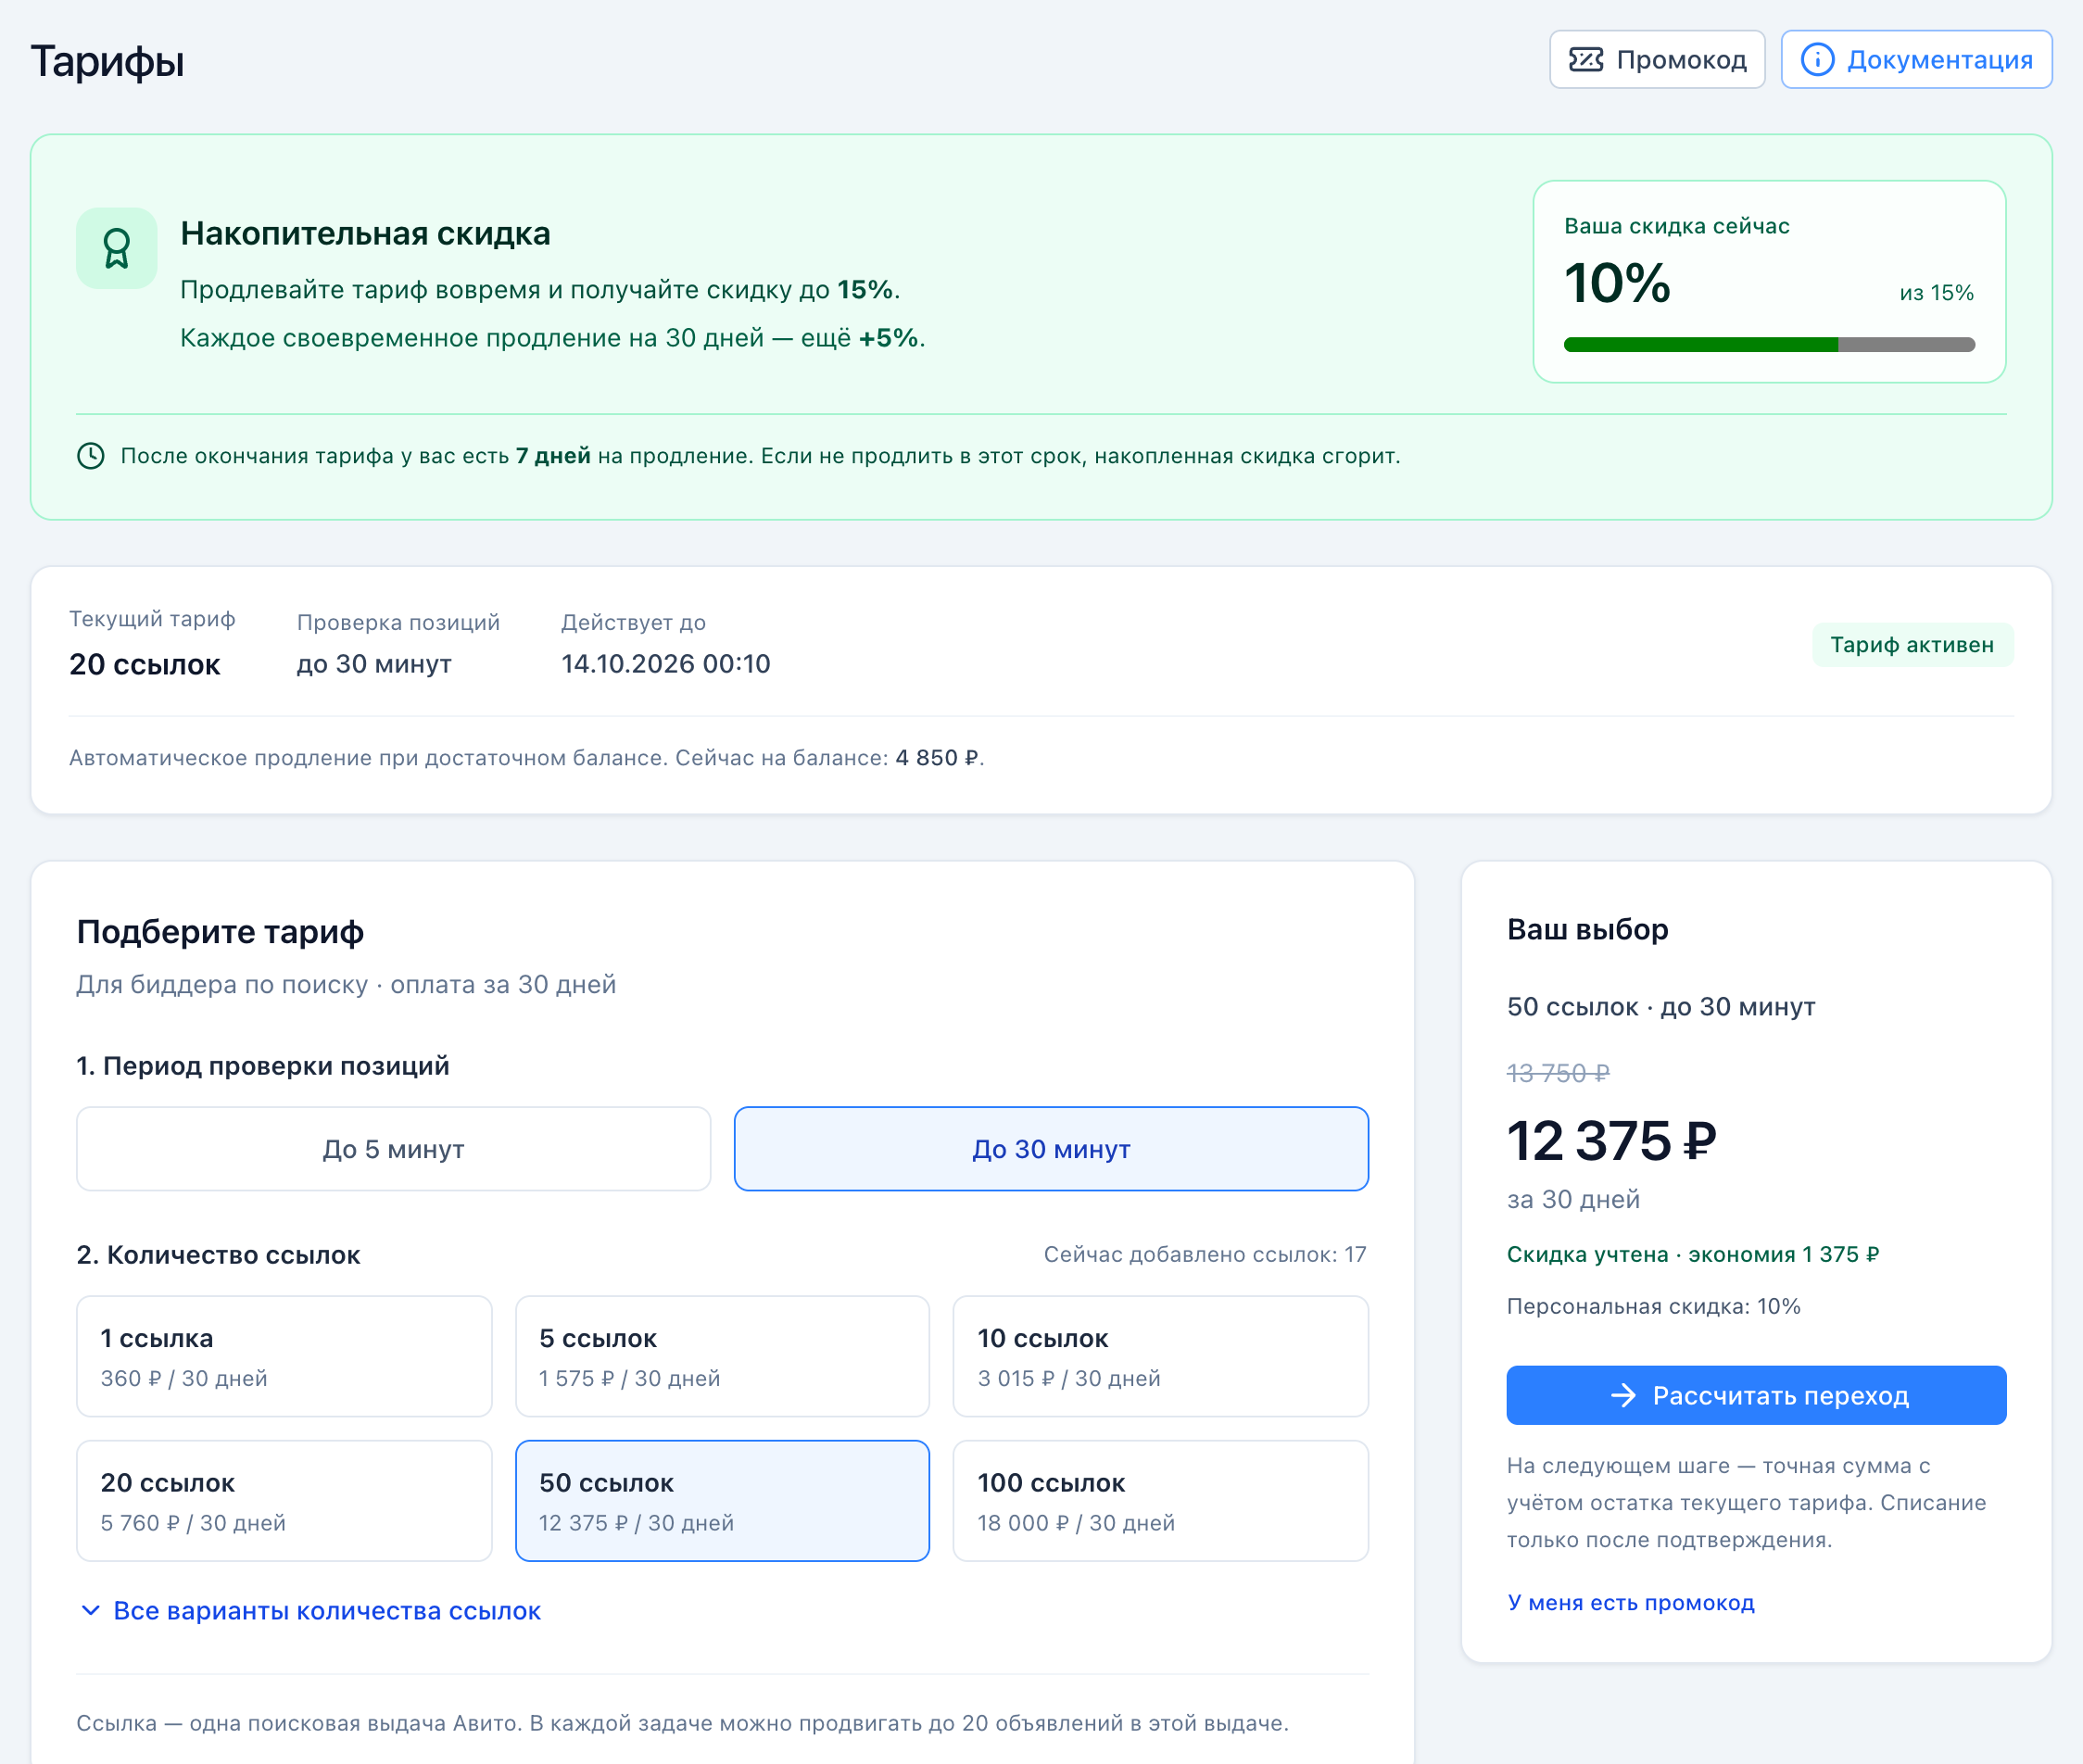Image resolution: width=2083 pixels, height=1764 pixels.
Task: Click the award ribbon icon next to Накопительная скидка
Action: (117, 248)
